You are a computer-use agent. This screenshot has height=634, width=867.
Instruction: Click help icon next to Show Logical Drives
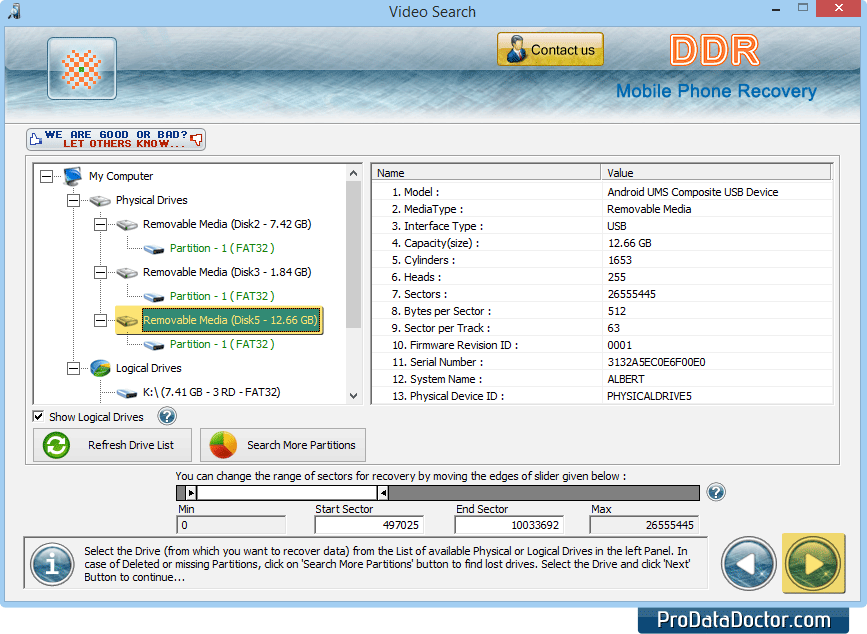pyautogui.click(x=165, y=416)
